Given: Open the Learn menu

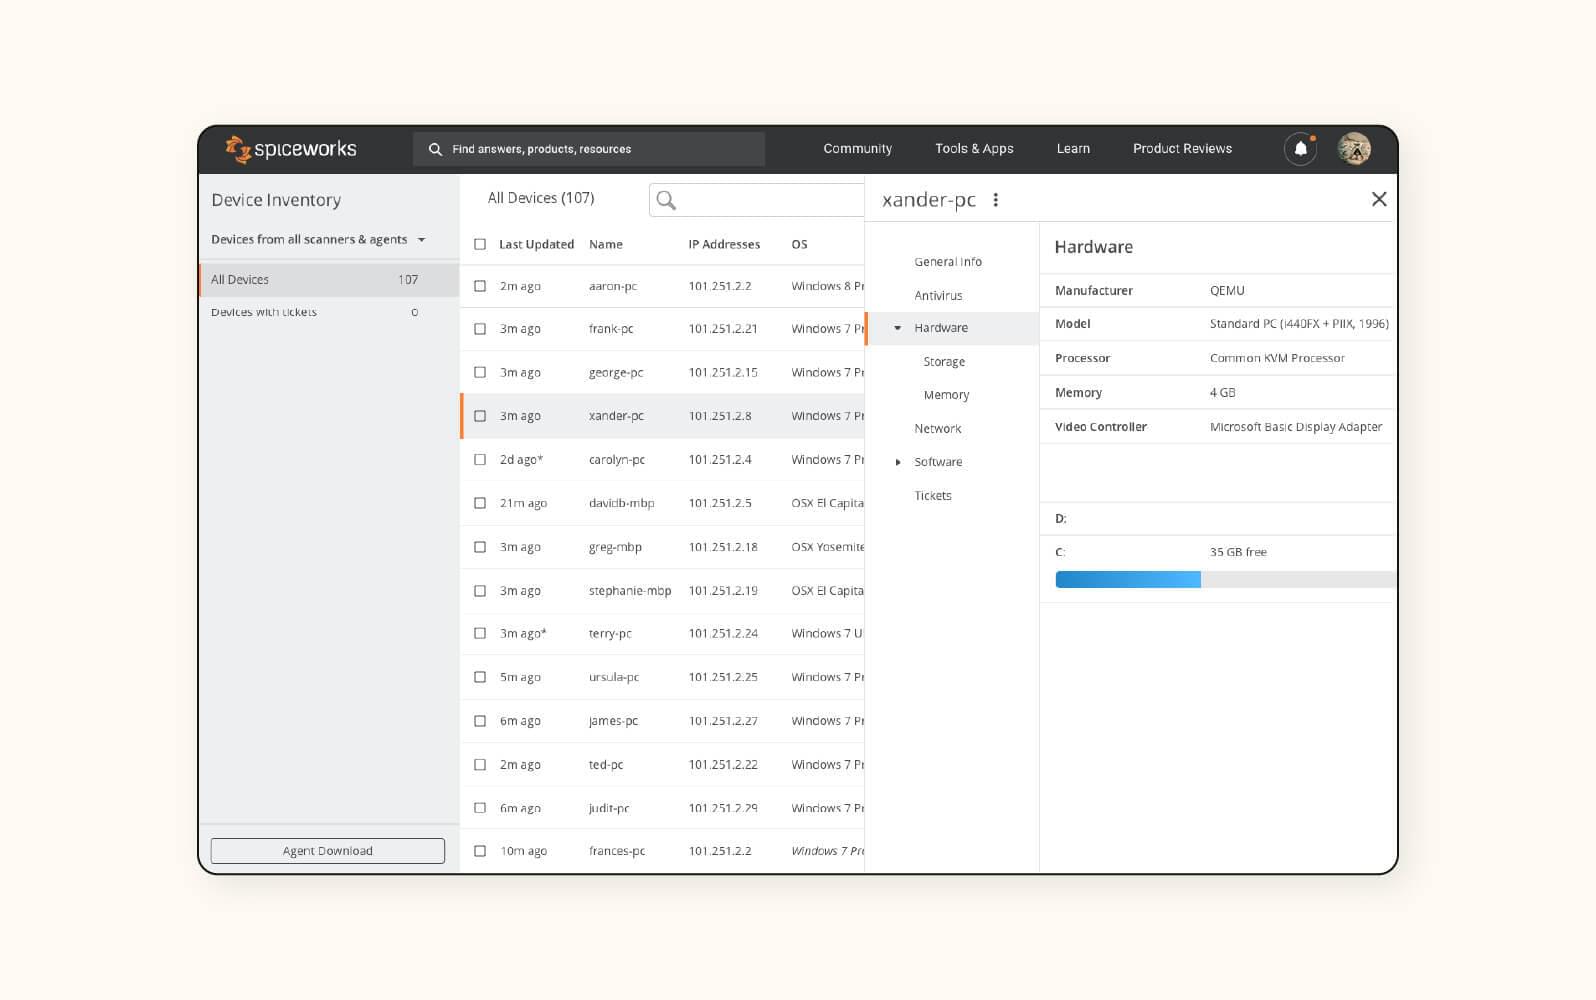Looking at the screenshot, I should 1073,149.
